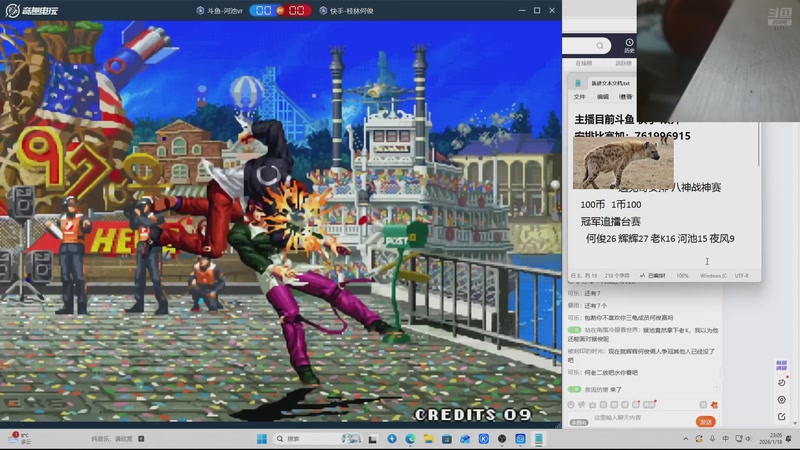Screen dimensions: 800x450
Task: Click the Notepad document icon beside file tab
Action: [x=578, y=83]
